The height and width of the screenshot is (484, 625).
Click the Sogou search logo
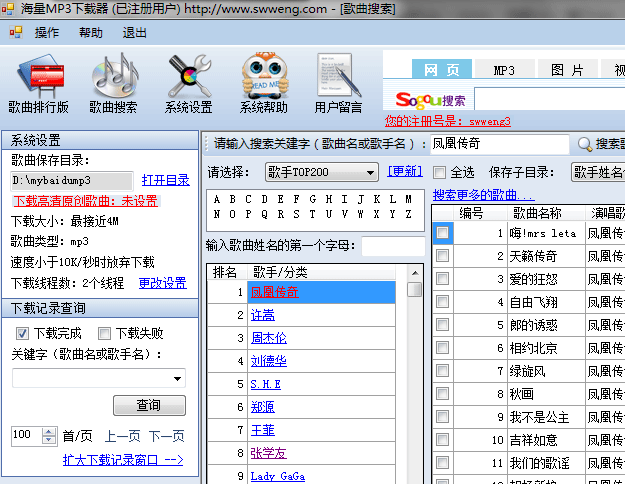[x=430, y=100]
